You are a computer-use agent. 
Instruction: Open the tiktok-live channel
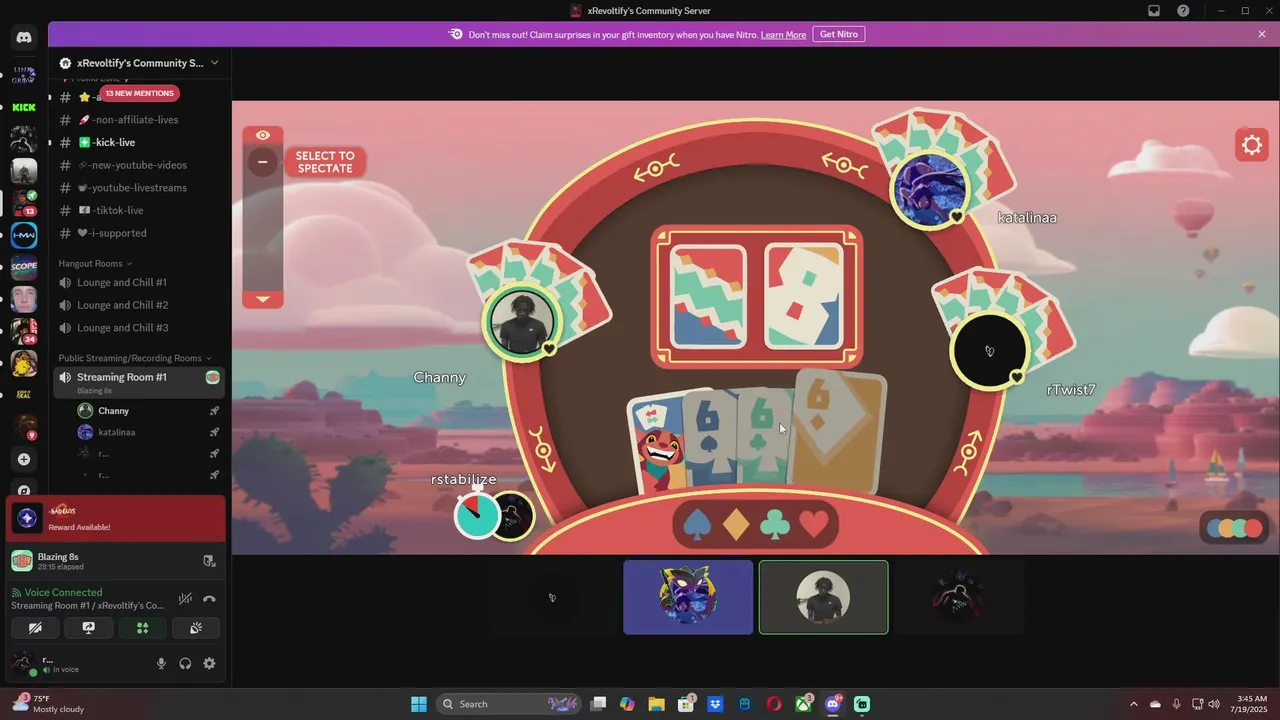coord(139,210)
